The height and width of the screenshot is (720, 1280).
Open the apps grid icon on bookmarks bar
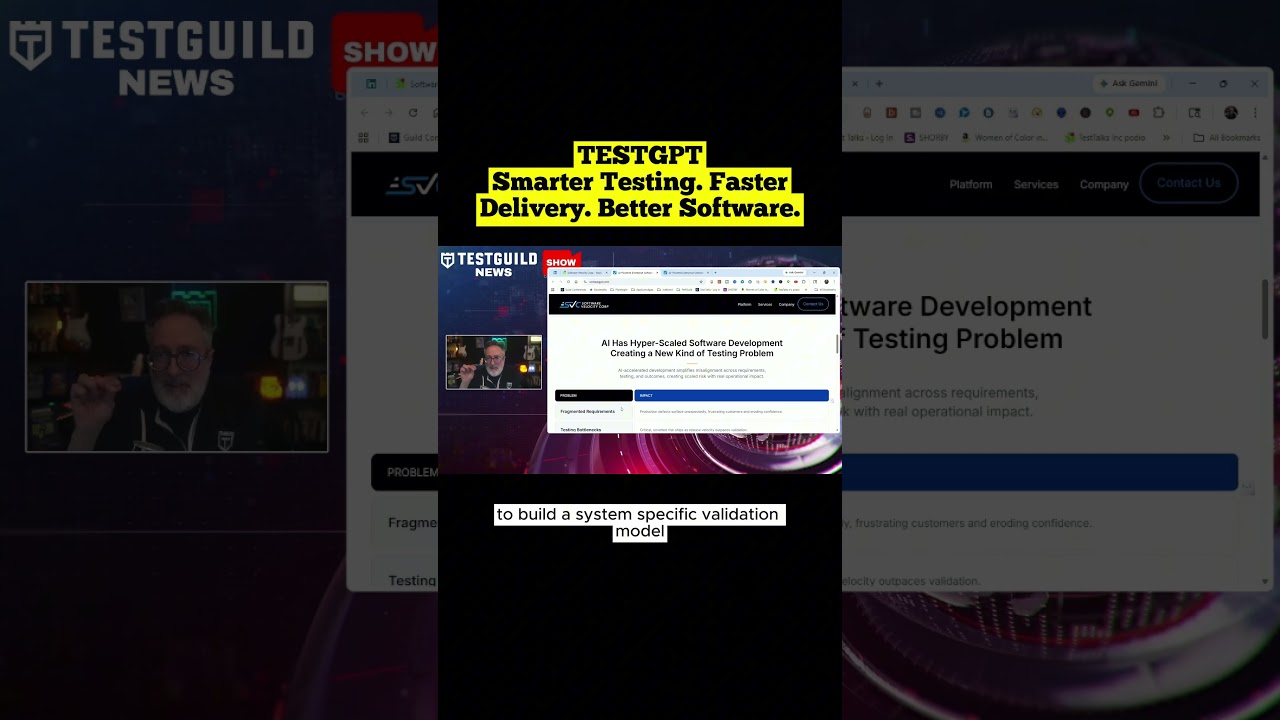(364, 138)
